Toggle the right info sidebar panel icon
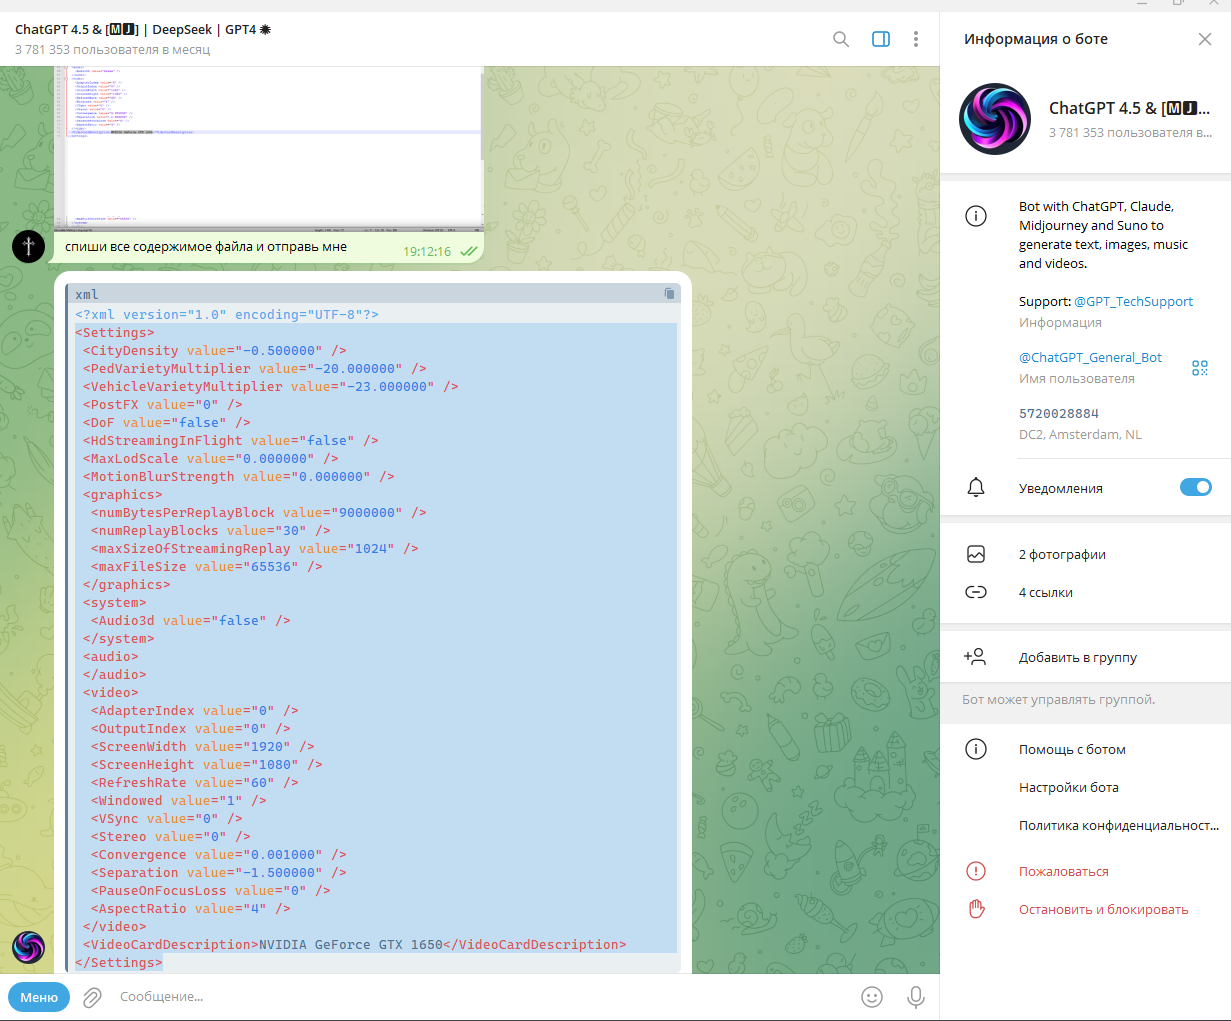The width and height of the screenshot is (1231, 1021). click(881, 39)
